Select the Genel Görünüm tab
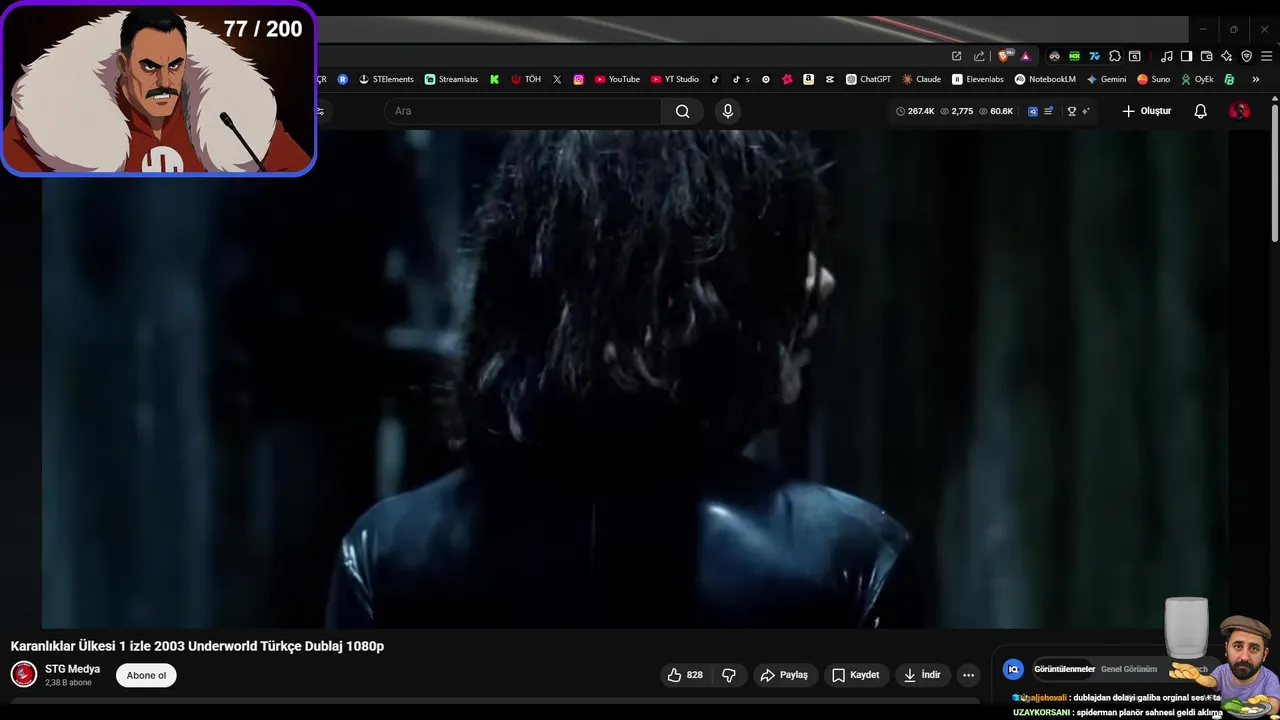 [1128, 669]
